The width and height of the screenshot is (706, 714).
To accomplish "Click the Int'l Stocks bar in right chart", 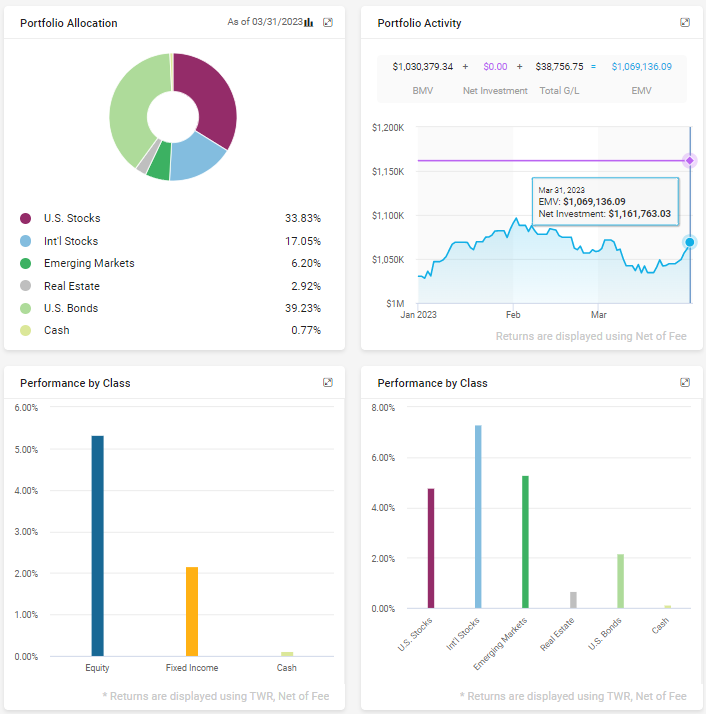I will pyautogui.click(x=478, y=516).
